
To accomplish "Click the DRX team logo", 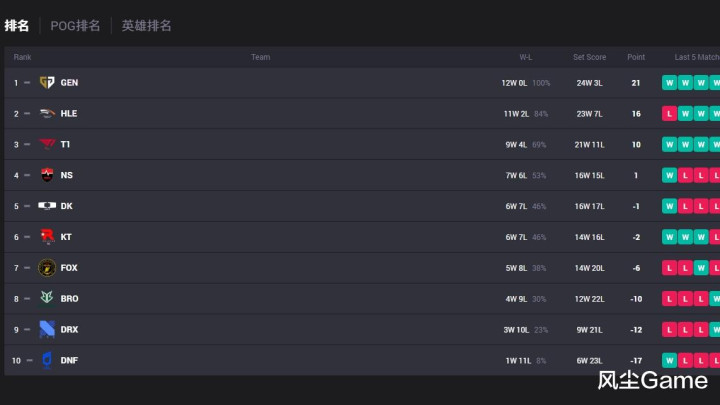I will 47,329.
